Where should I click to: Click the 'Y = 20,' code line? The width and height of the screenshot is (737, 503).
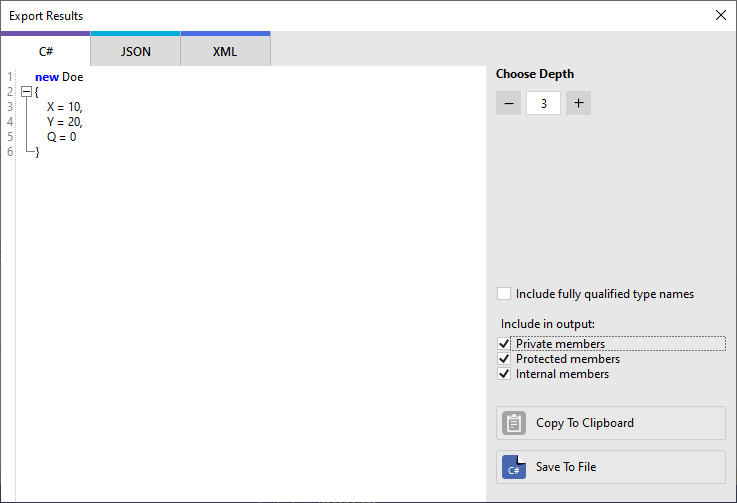pos(64,122)
